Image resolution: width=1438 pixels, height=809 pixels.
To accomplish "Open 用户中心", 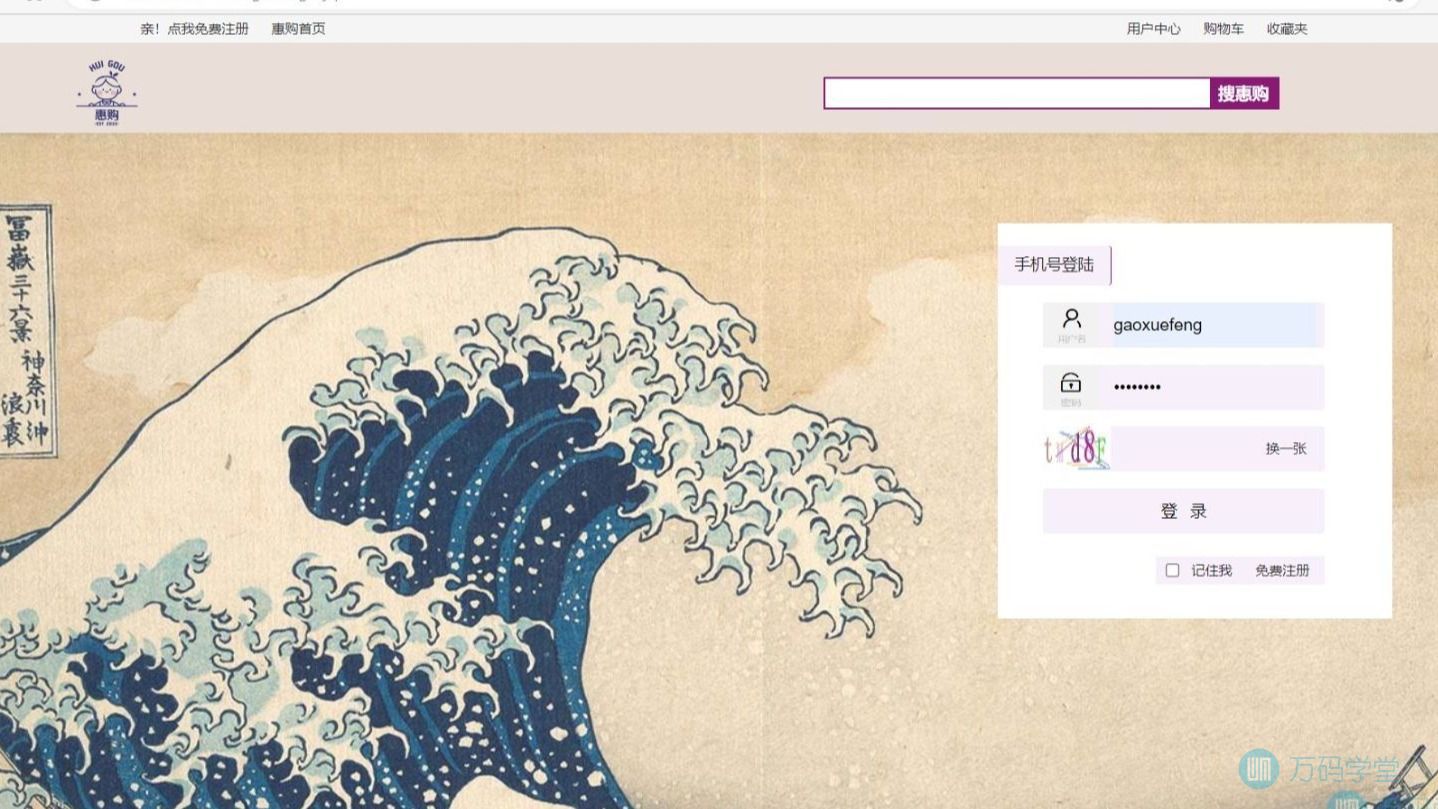I will (1153, 28).
